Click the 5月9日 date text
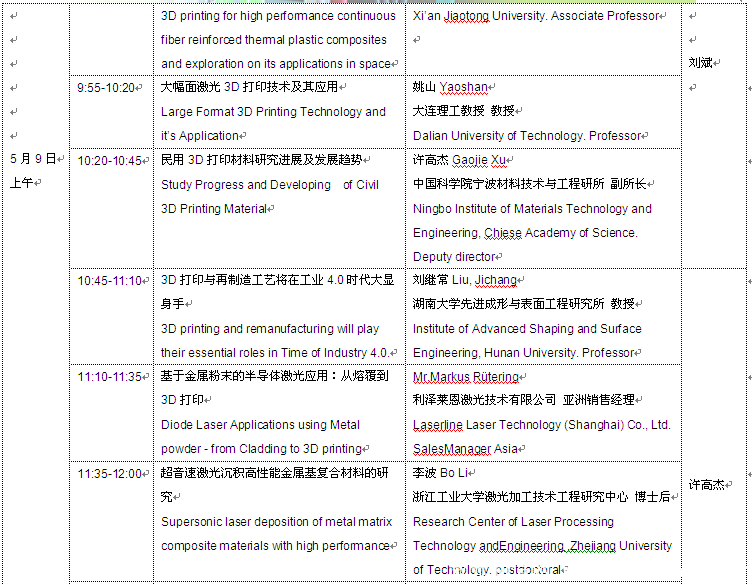 coord(33,159)
